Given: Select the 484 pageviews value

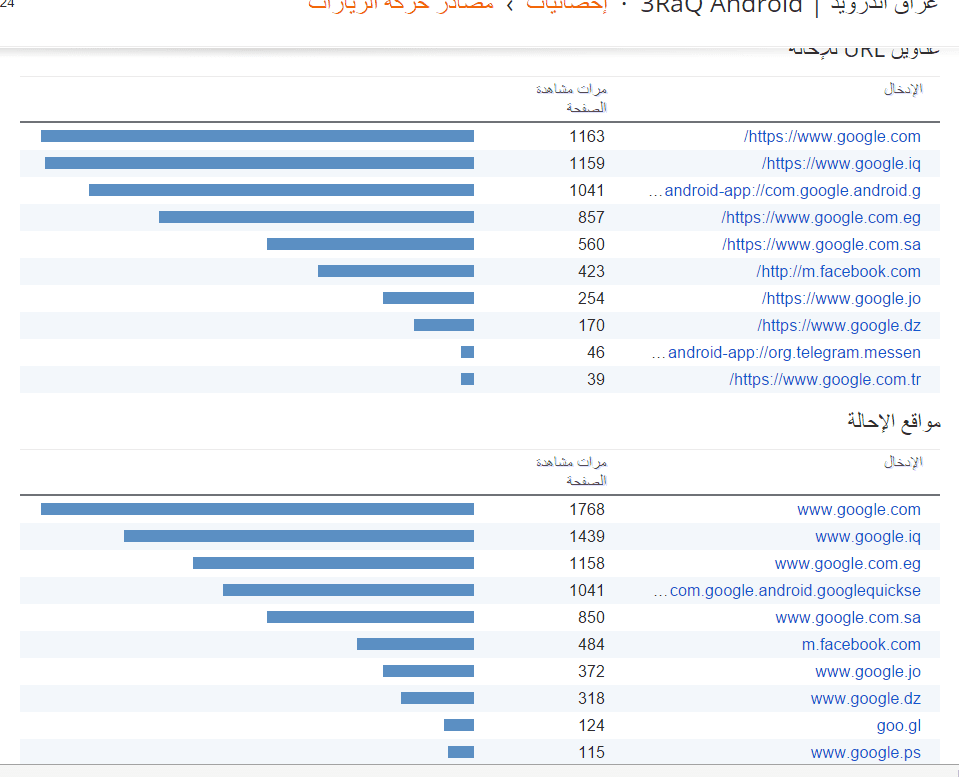Looking at the screenshot, I should [x=591, y=644].
